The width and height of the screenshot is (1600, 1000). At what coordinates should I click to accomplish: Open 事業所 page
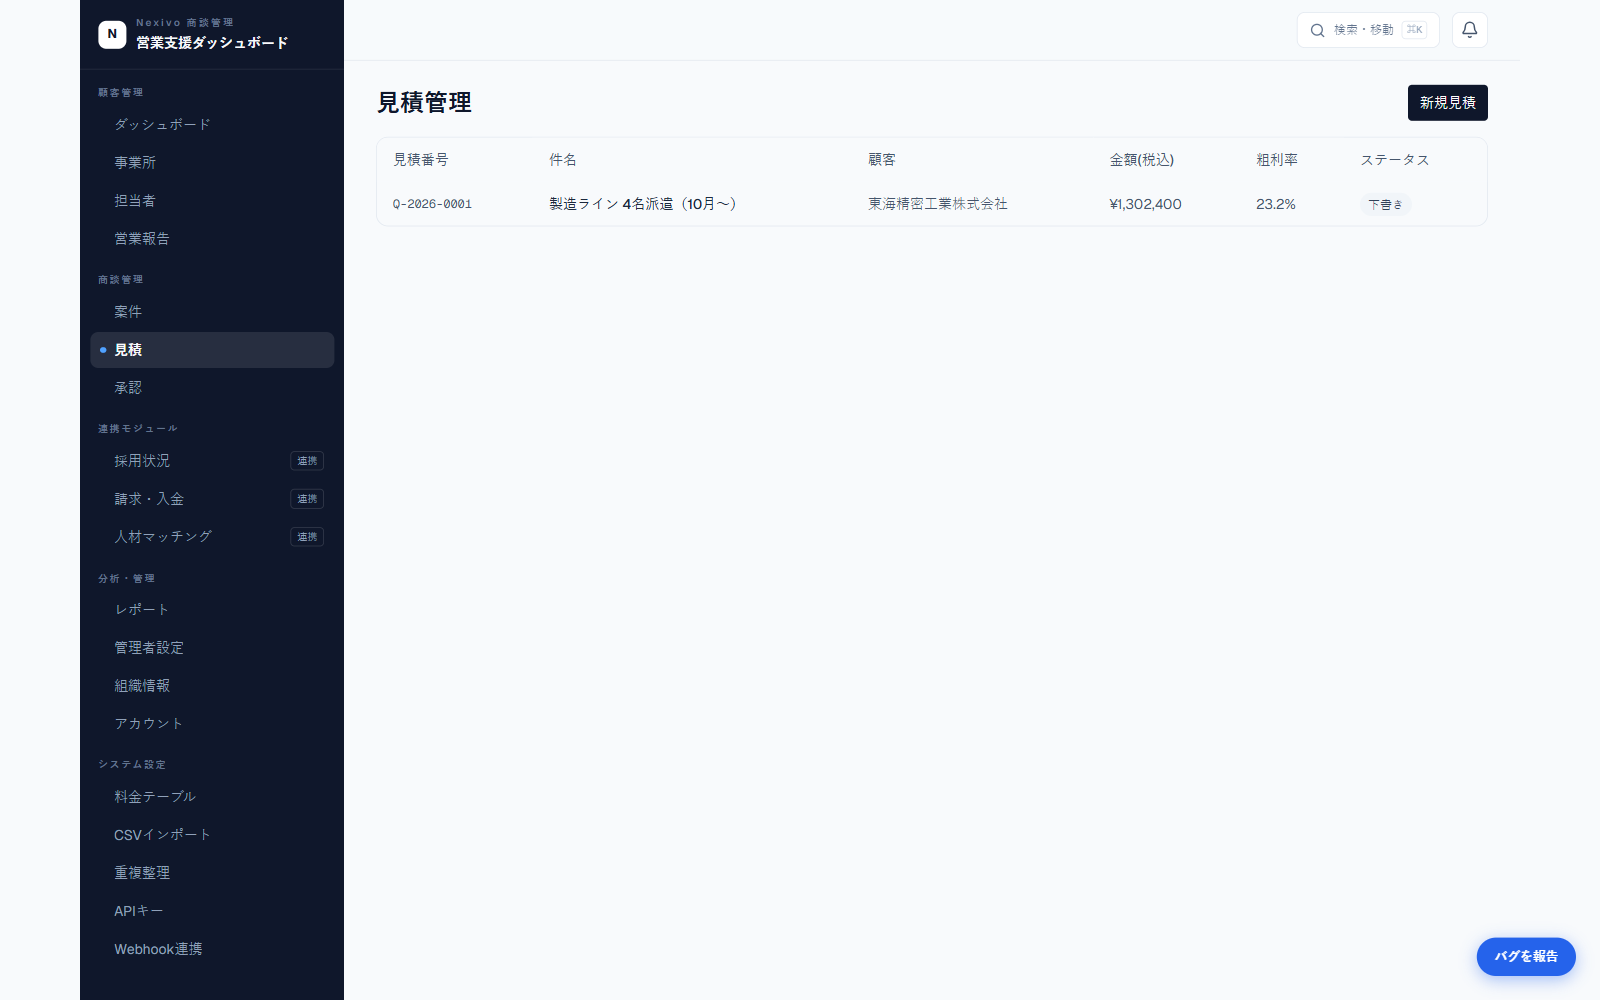pos(212,163)
